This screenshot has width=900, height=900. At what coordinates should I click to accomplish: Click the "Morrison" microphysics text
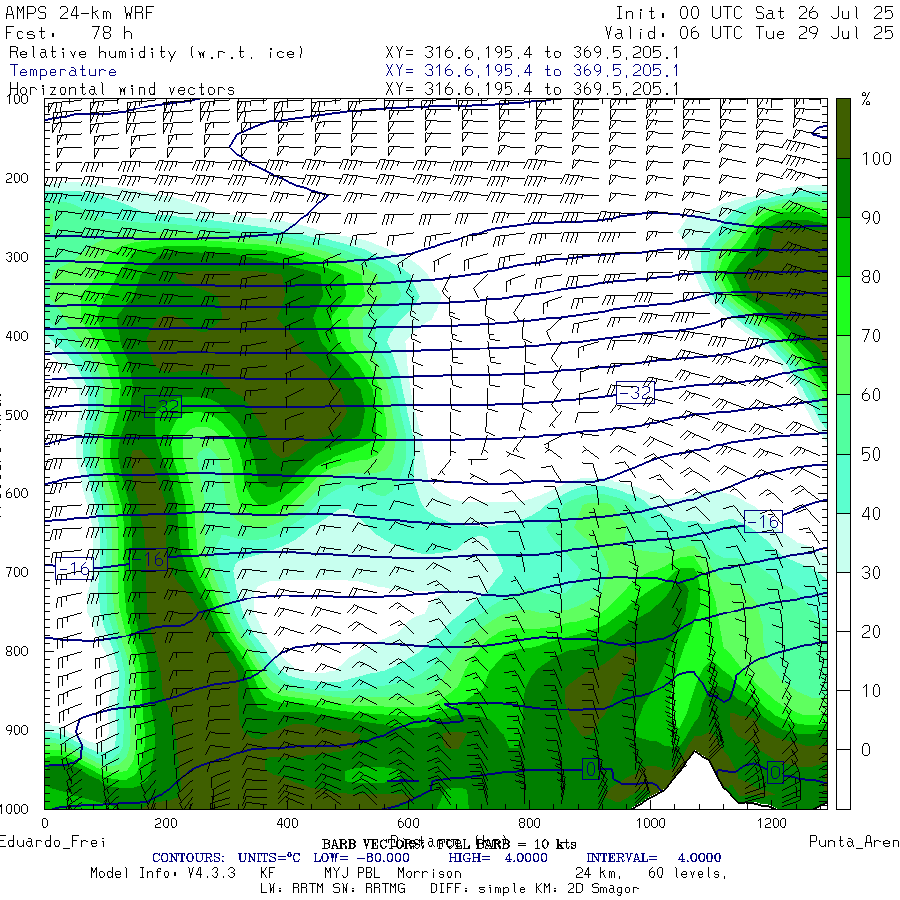tap(429, 873)
